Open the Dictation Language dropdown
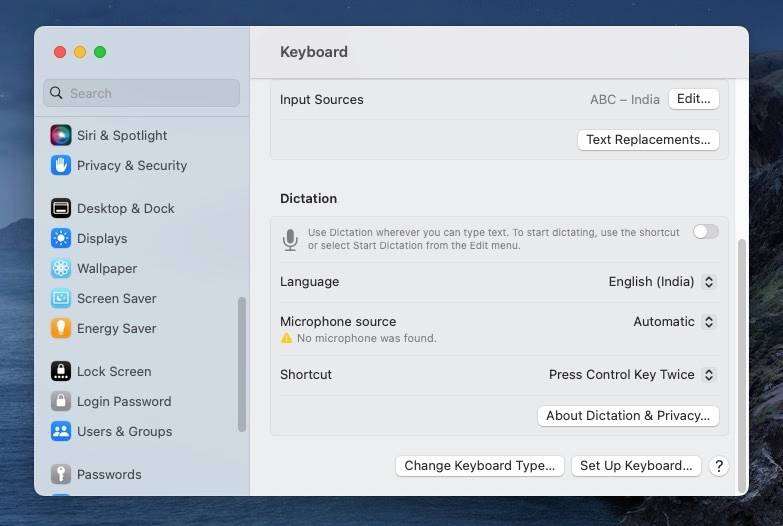This screenshot has width=783, height=526. [662, 282]
